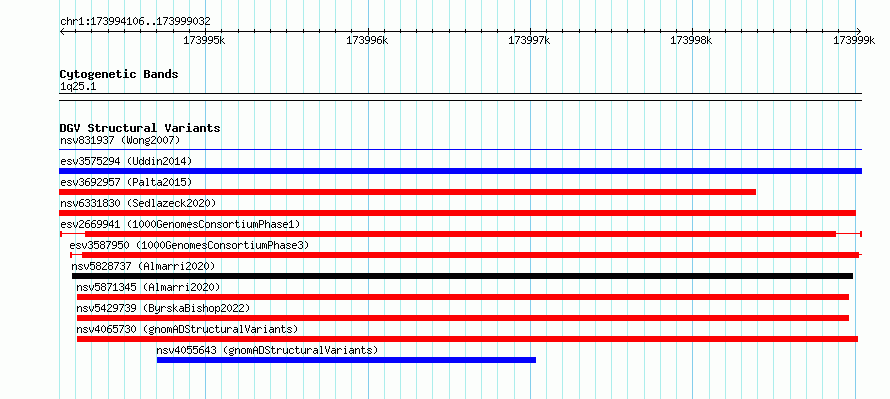Click nsv4065730 (gnomADStructuralVariants) label
This screenshot has height=399, width=890.
187,329
